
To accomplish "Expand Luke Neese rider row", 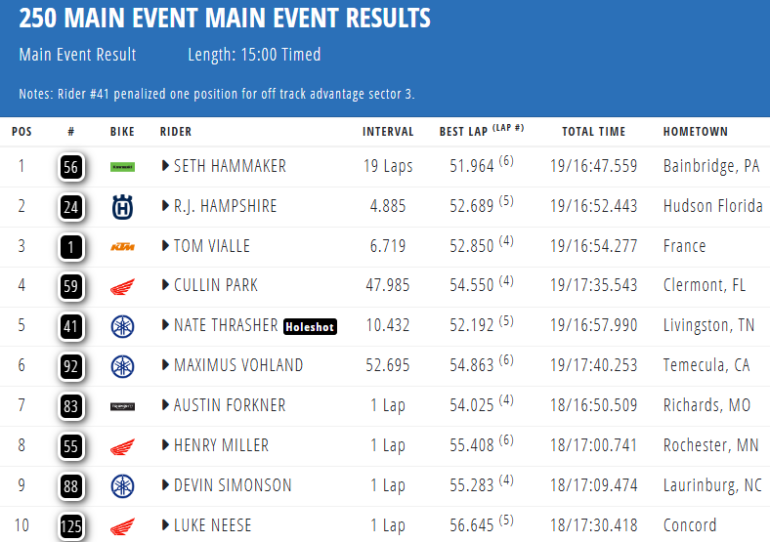I will click(x=165, y=525).
